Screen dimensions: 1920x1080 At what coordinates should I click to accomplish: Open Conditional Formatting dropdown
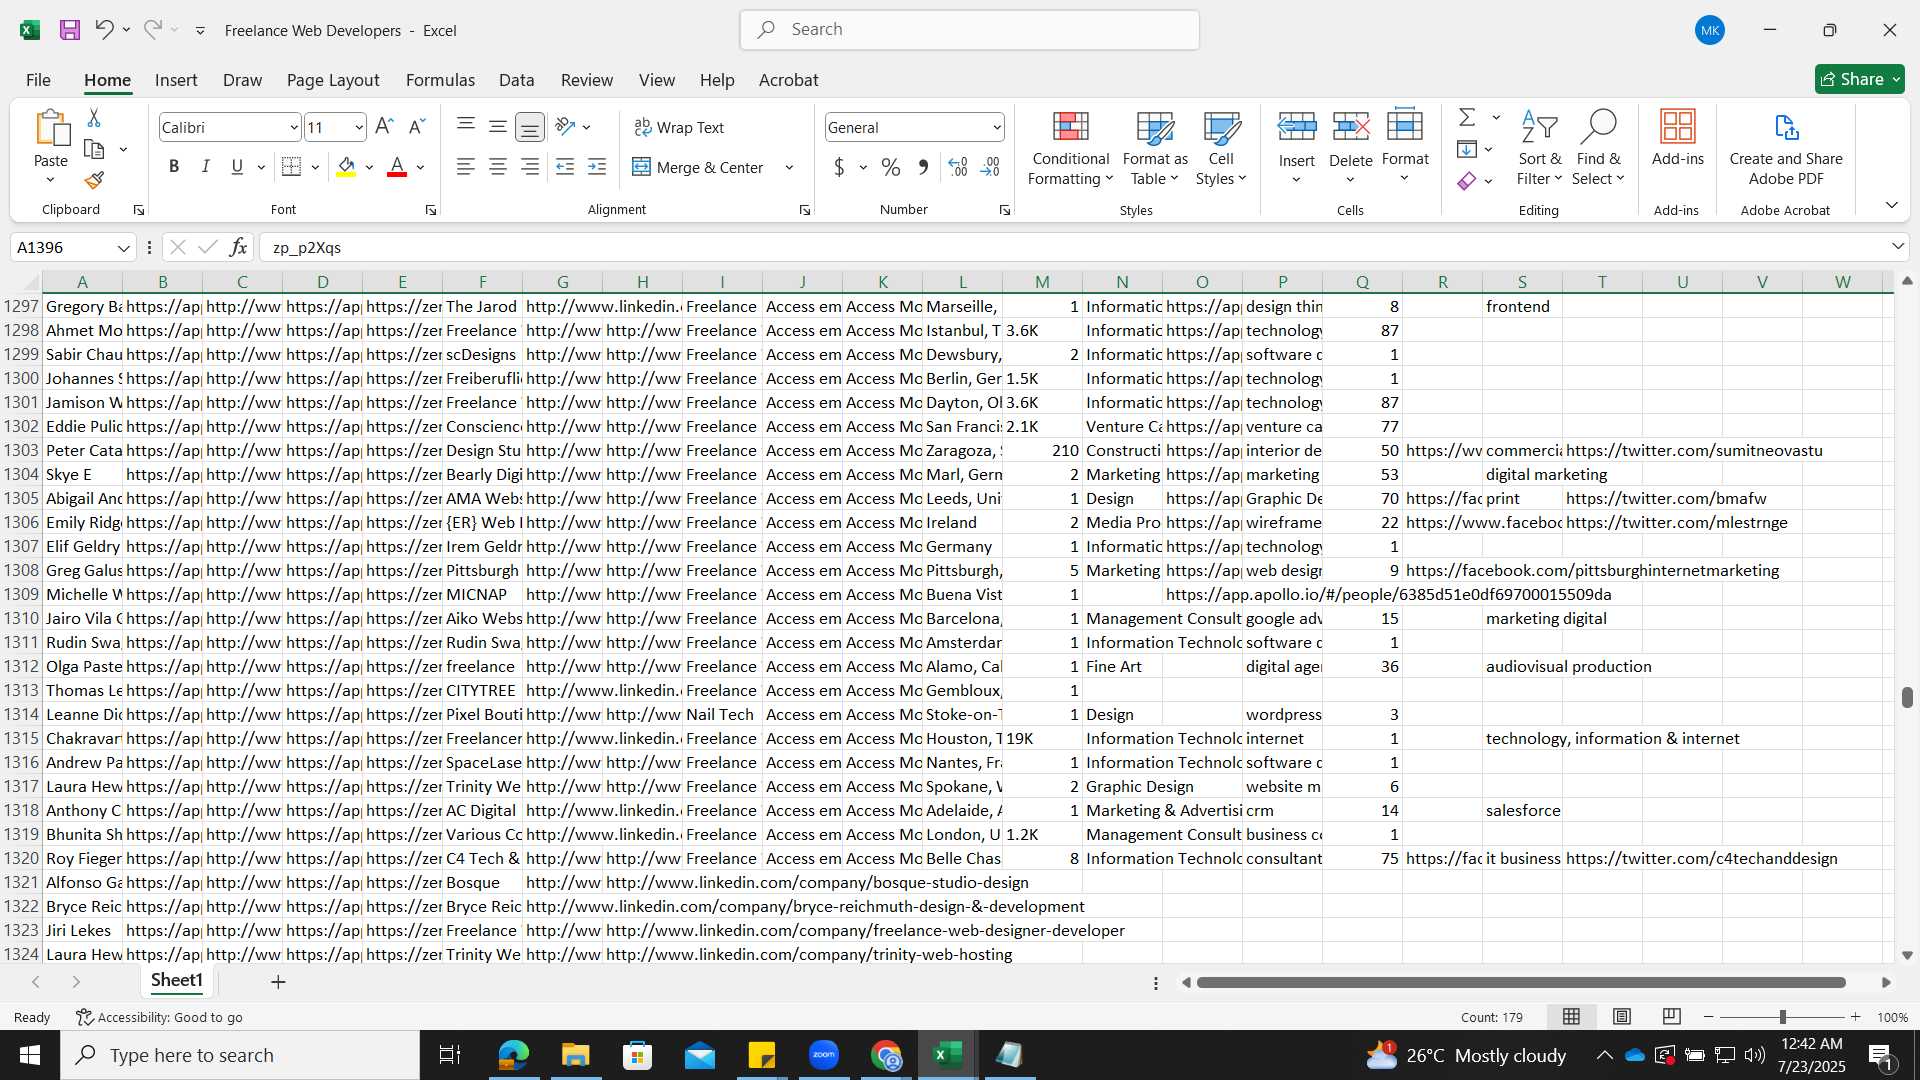[x=1070, y=148]
